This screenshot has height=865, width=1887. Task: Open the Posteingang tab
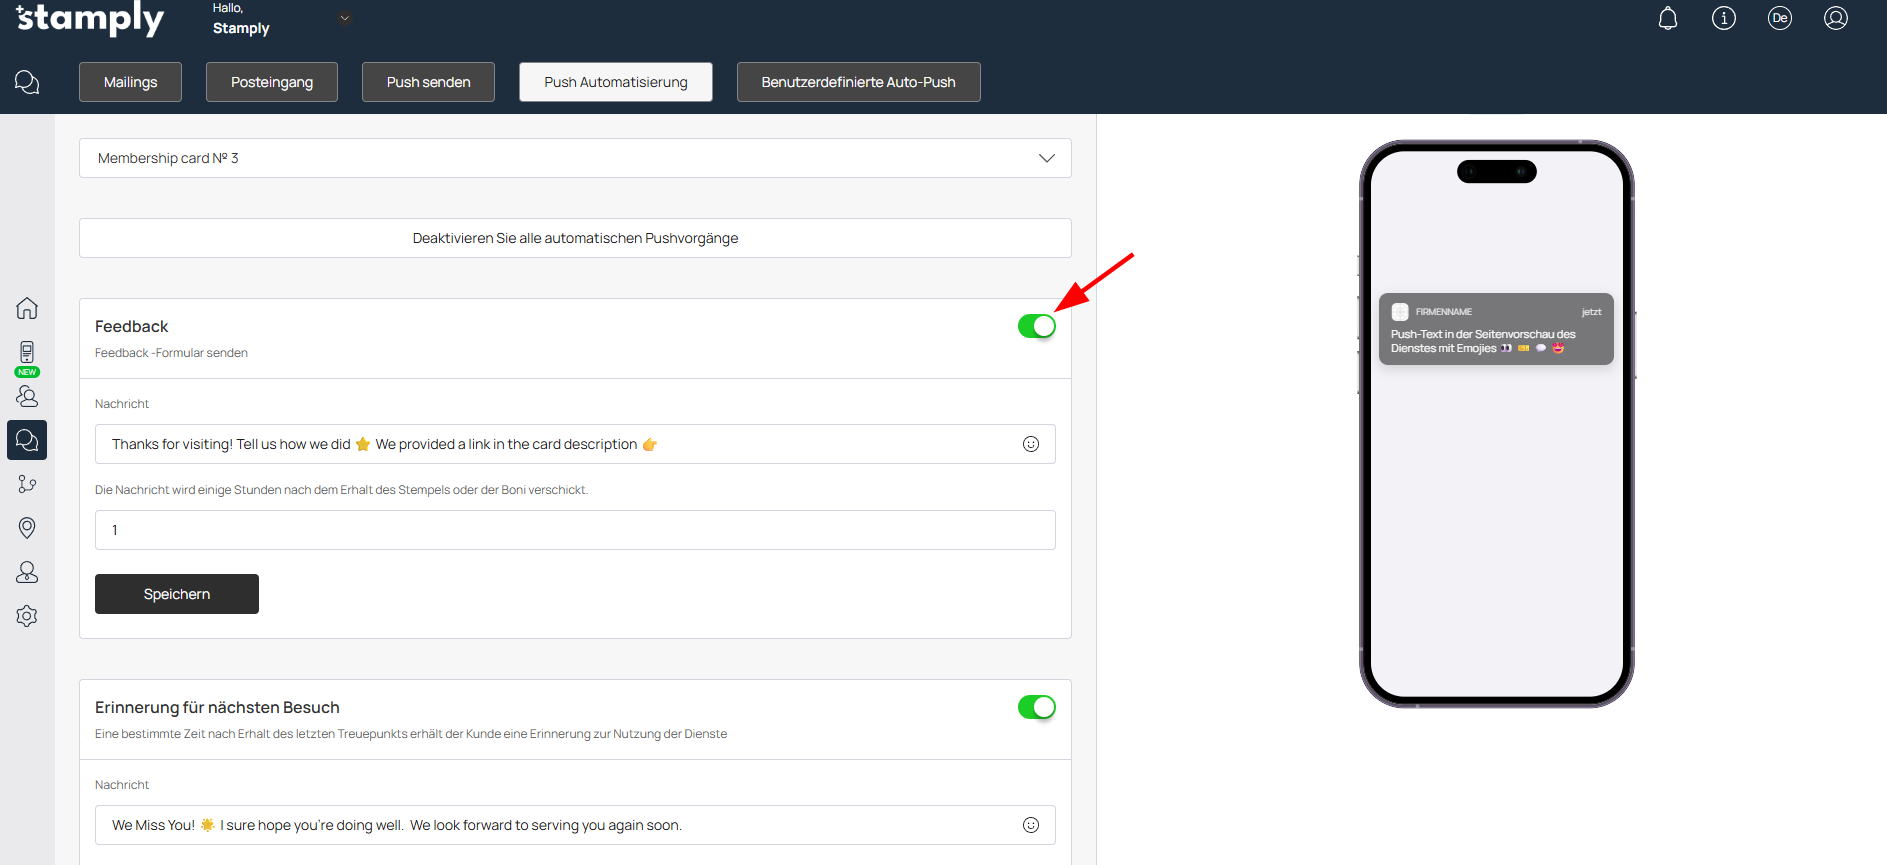point(271,82)
